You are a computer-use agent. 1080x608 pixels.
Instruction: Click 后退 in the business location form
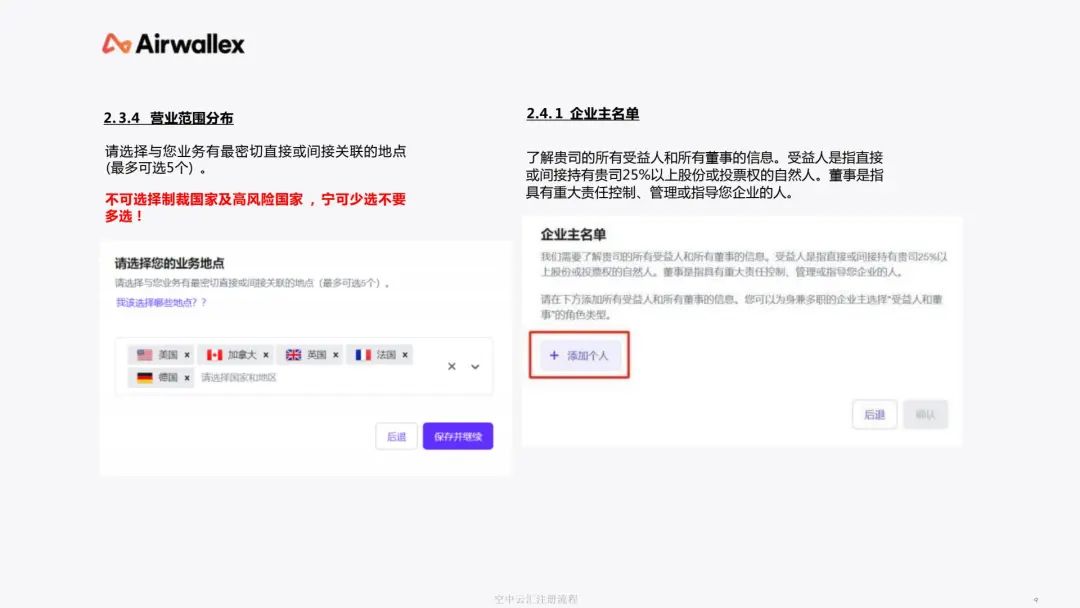point(396,436)
